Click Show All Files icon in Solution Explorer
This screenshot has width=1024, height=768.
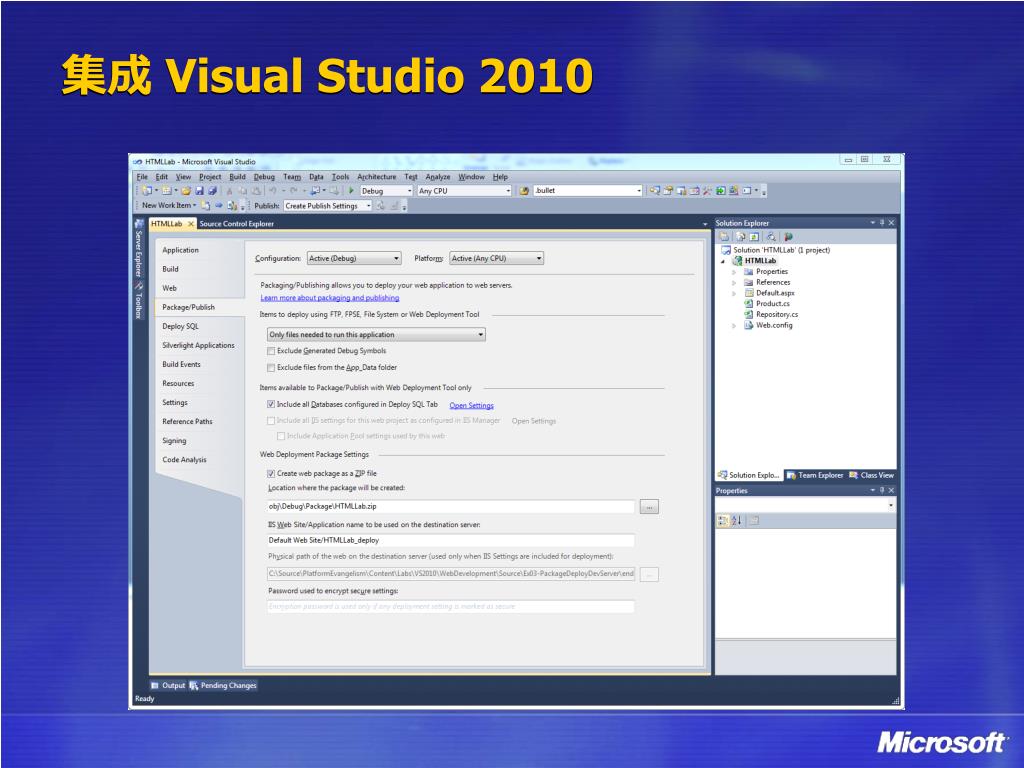(x=741, y=237)
